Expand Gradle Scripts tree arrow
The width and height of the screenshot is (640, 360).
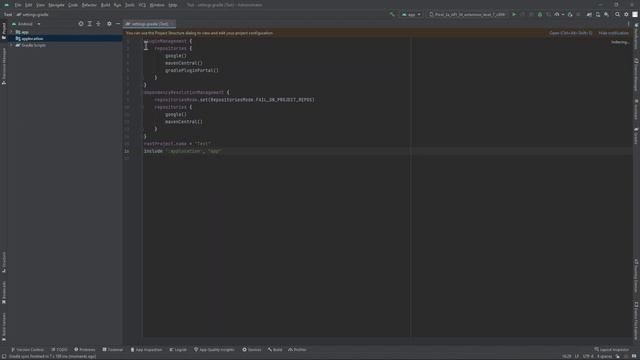coord(11,45)
